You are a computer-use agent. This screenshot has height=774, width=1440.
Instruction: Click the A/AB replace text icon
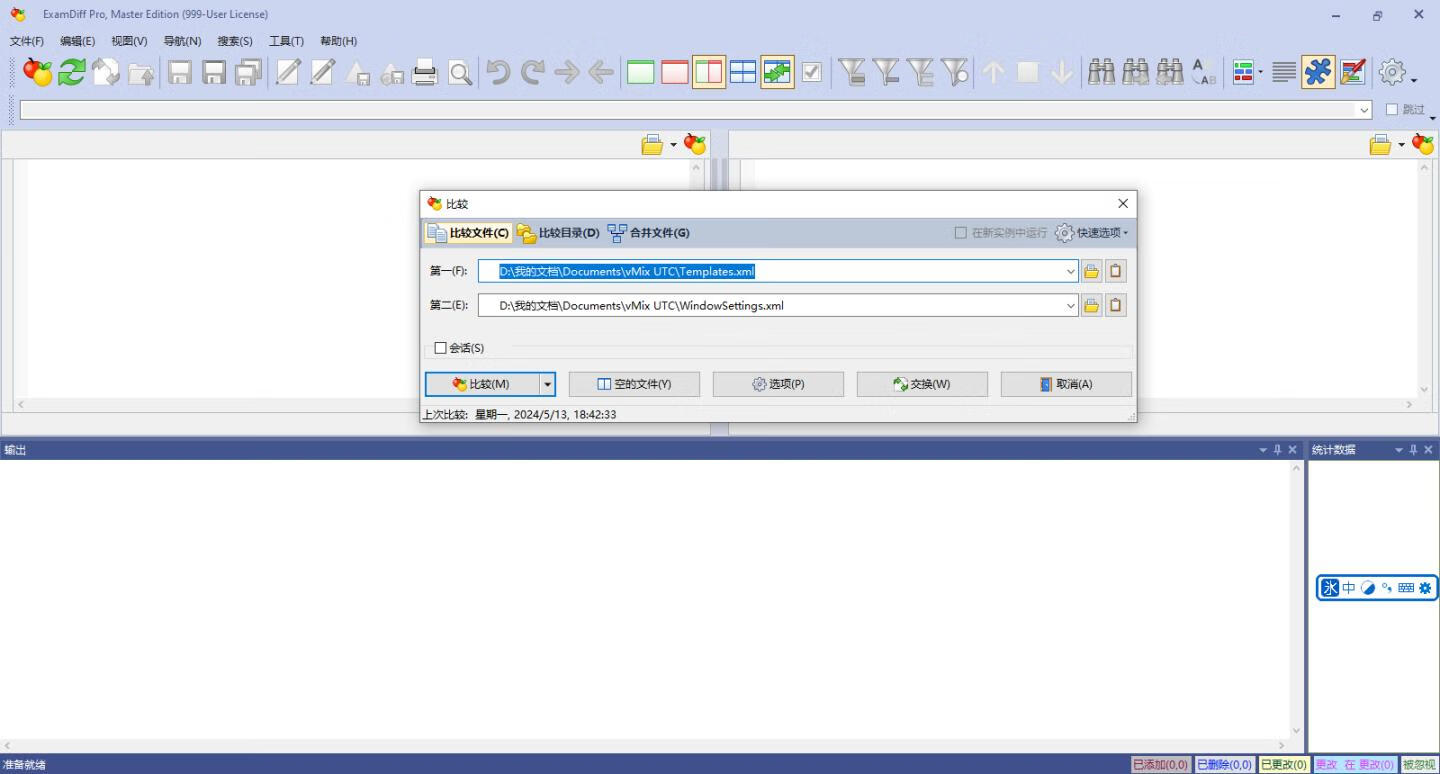coord(1204,72)
